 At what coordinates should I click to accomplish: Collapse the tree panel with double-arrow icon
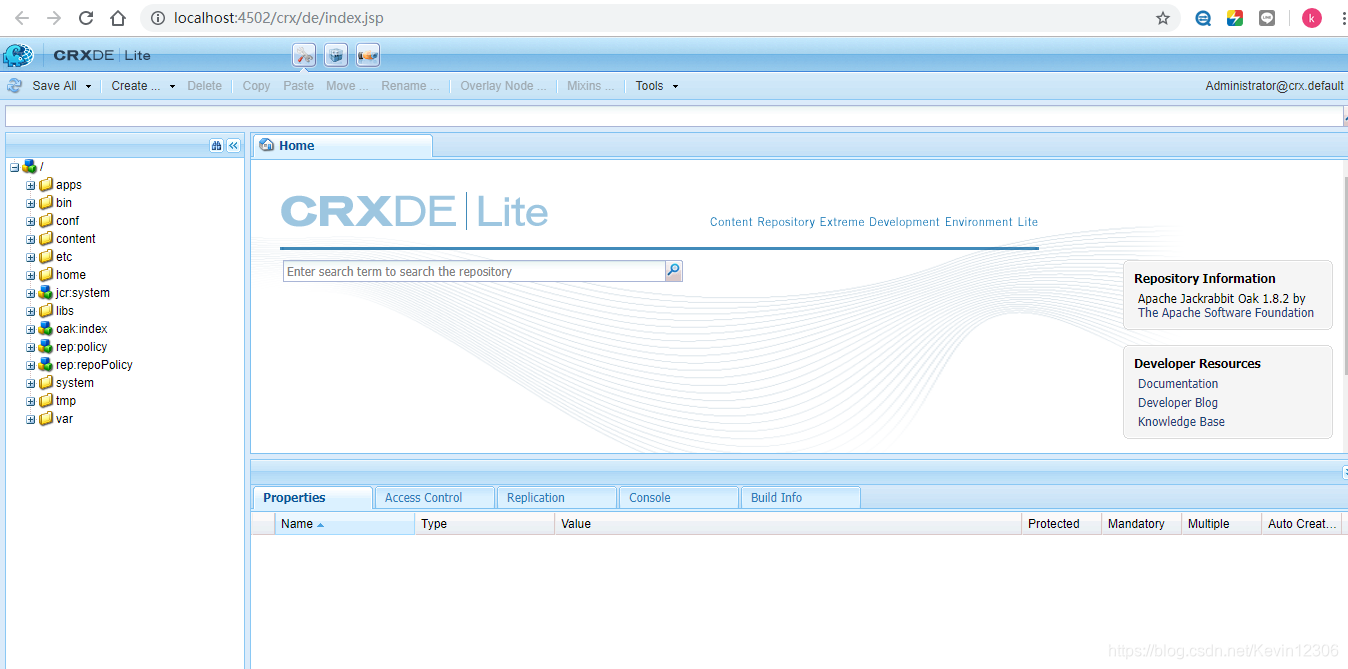tap(233, 146)
